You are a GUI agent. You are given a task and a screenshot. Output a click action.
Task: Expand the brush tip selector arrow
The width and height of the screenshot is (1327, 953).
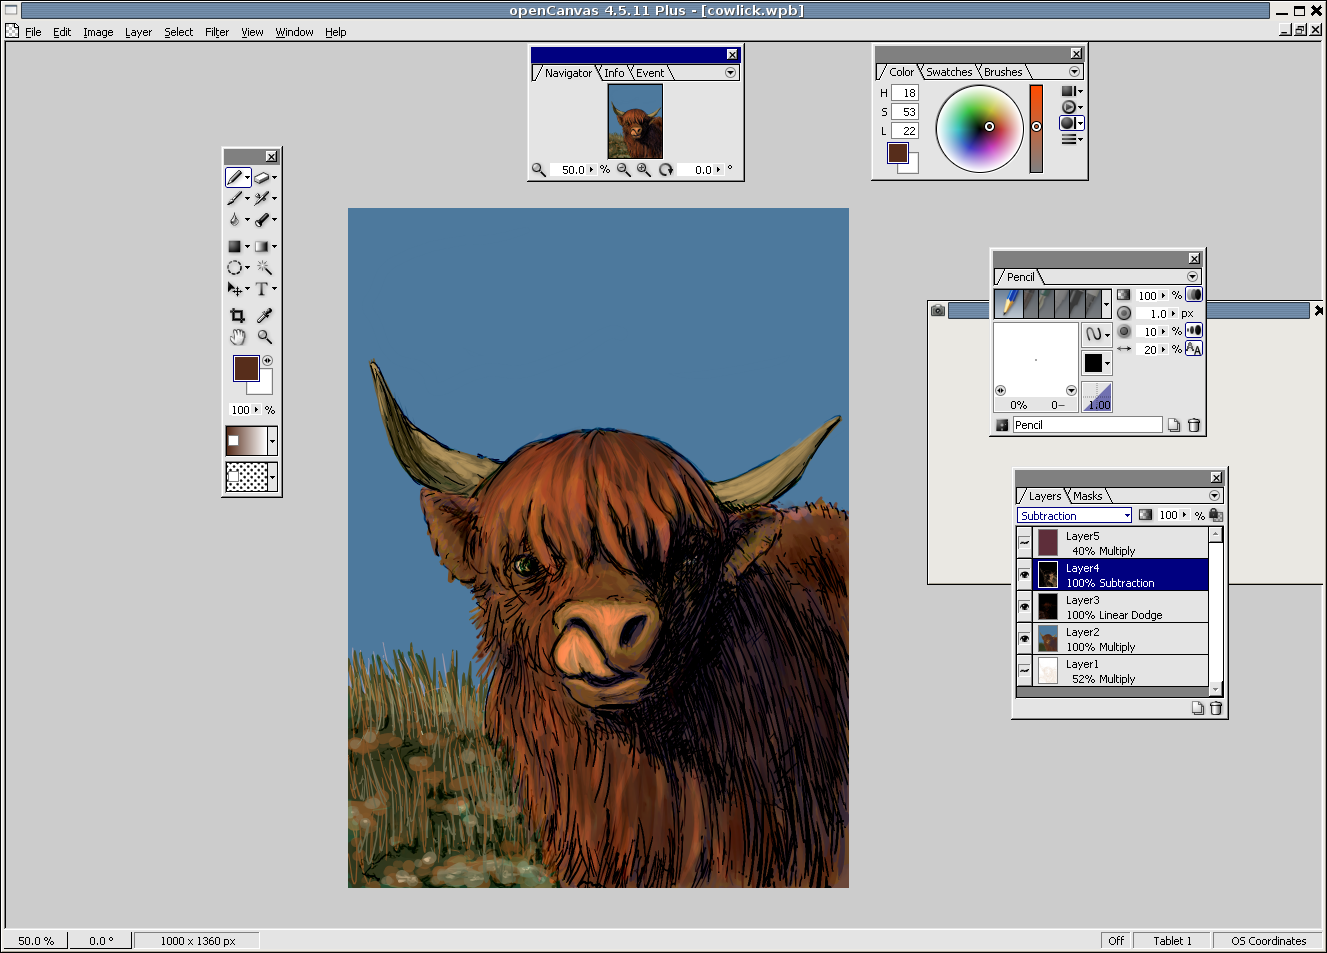(1105, 304)
